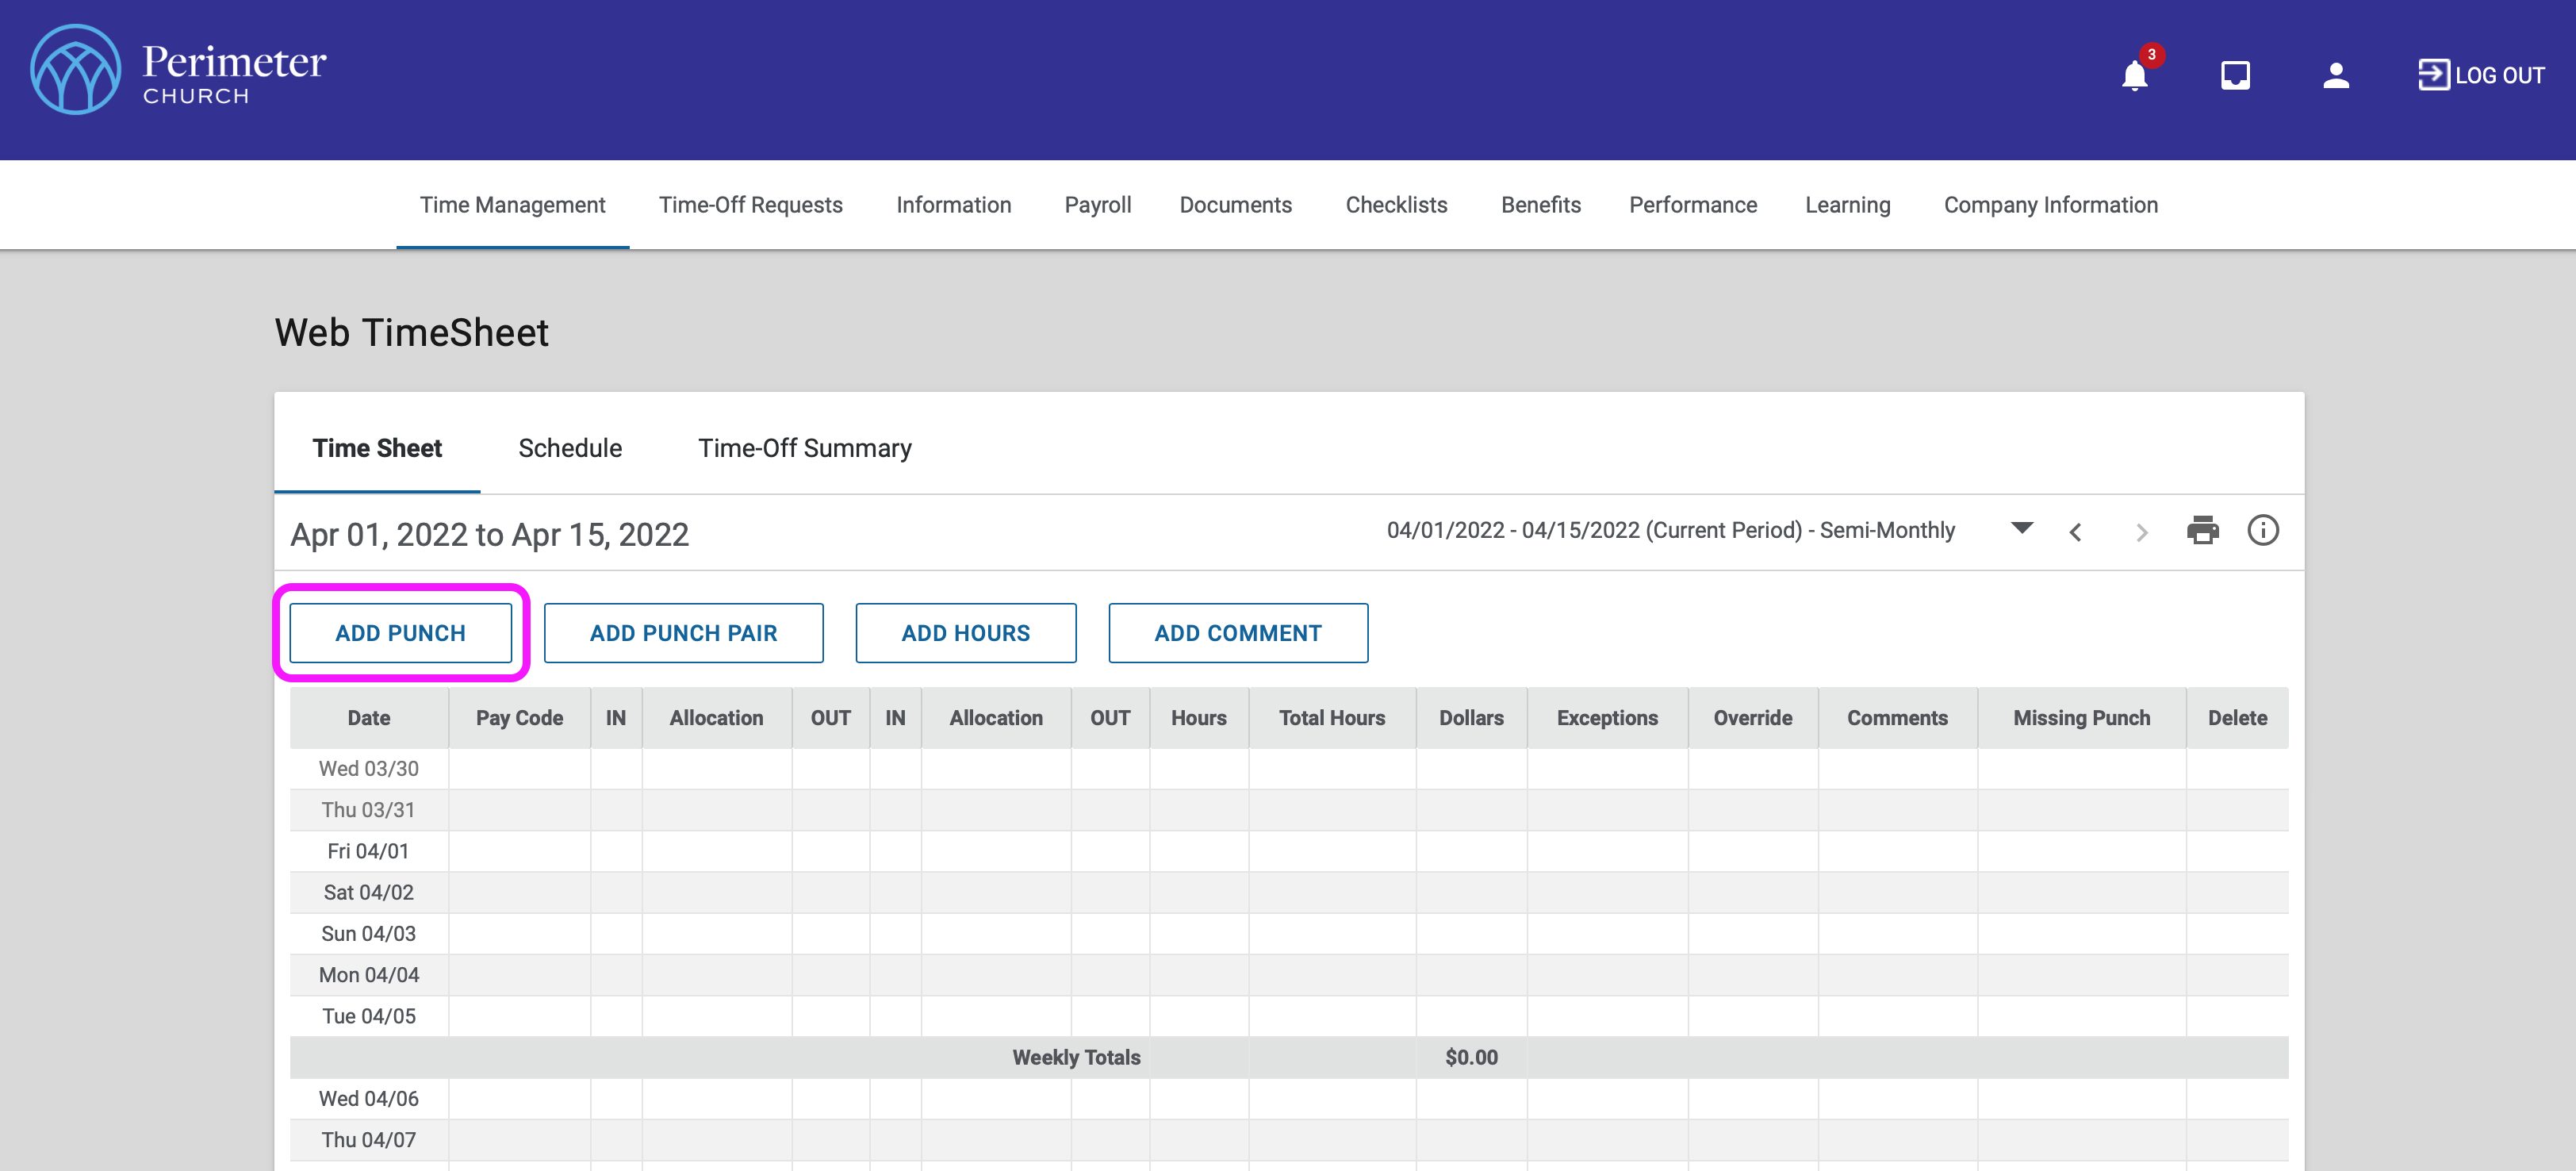The height and width of the screenshot is (1171, 2576).
Task: Click the Apr 01, 2022 date range
Action: [489, 535]
